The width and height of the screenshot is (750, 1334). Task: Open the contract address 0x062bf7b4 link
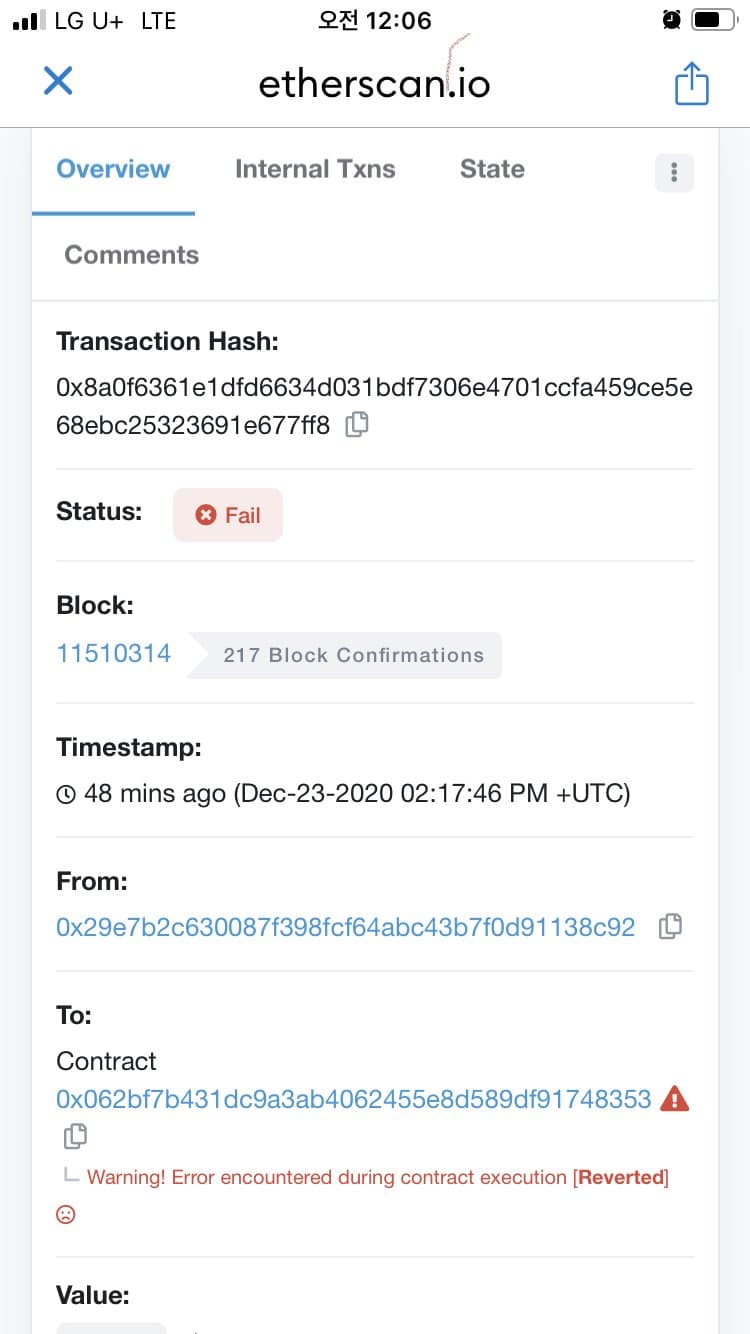tap(354, 1099)
